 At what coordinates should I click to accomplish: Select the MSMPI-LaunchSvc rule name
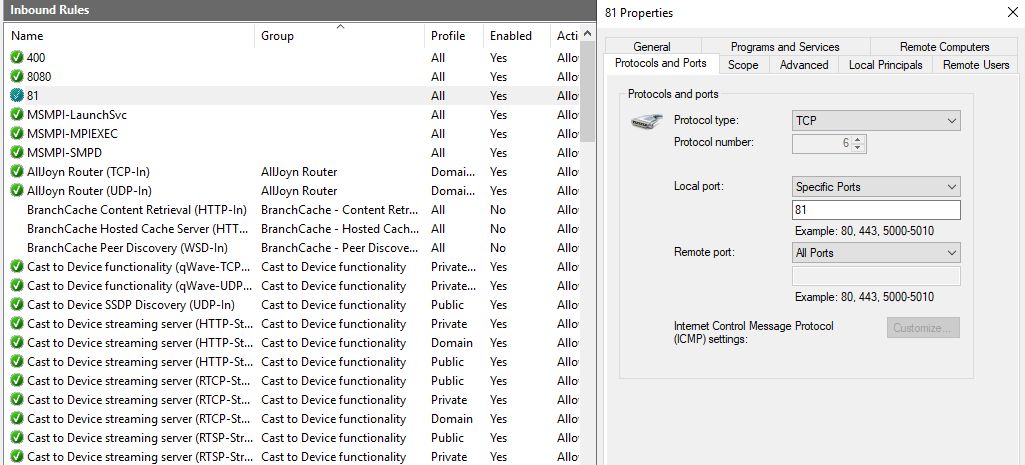coord(77,114)
